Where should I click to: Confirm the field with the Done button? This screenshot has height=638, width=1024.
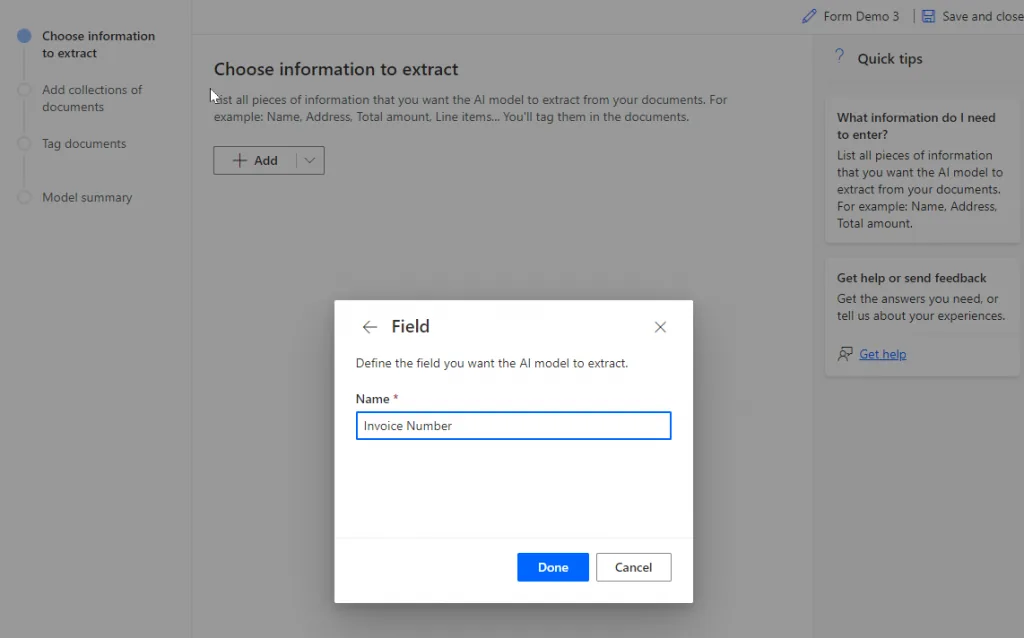[x=552, y=567]
